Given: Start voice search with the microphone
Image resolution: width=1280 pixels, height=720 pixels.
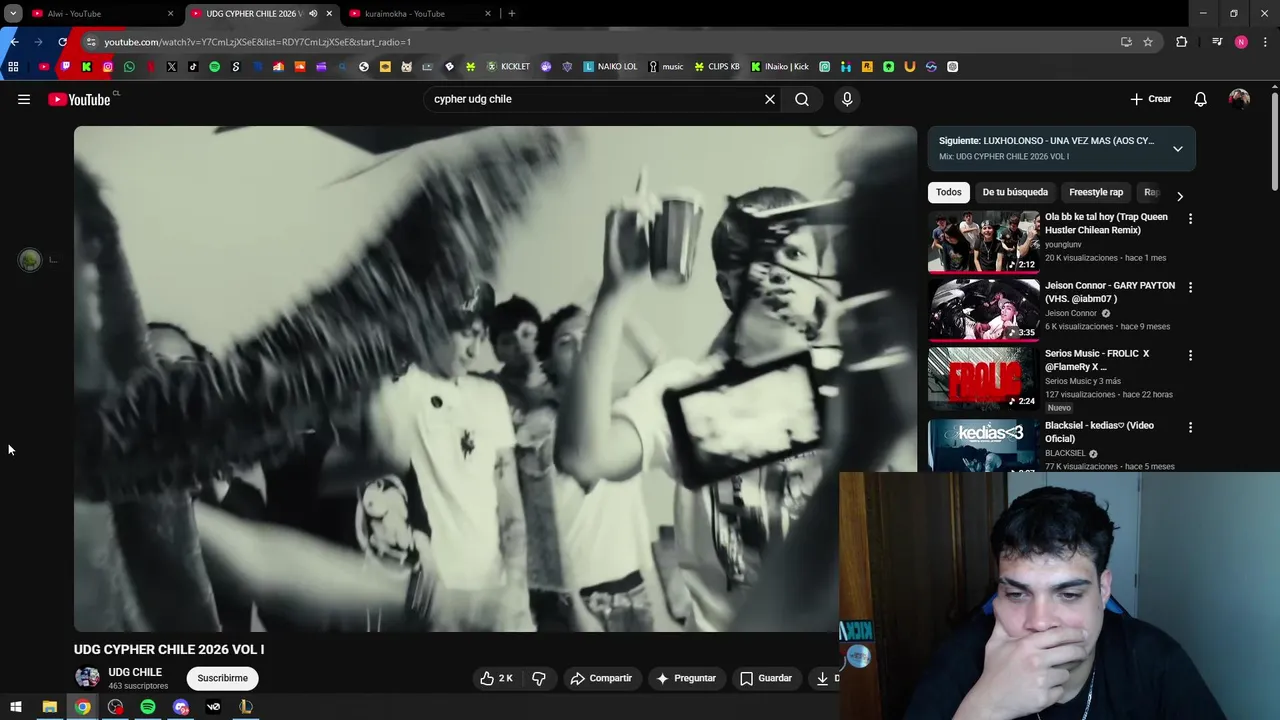Looking at the screenshot, I should click(847, 99).
